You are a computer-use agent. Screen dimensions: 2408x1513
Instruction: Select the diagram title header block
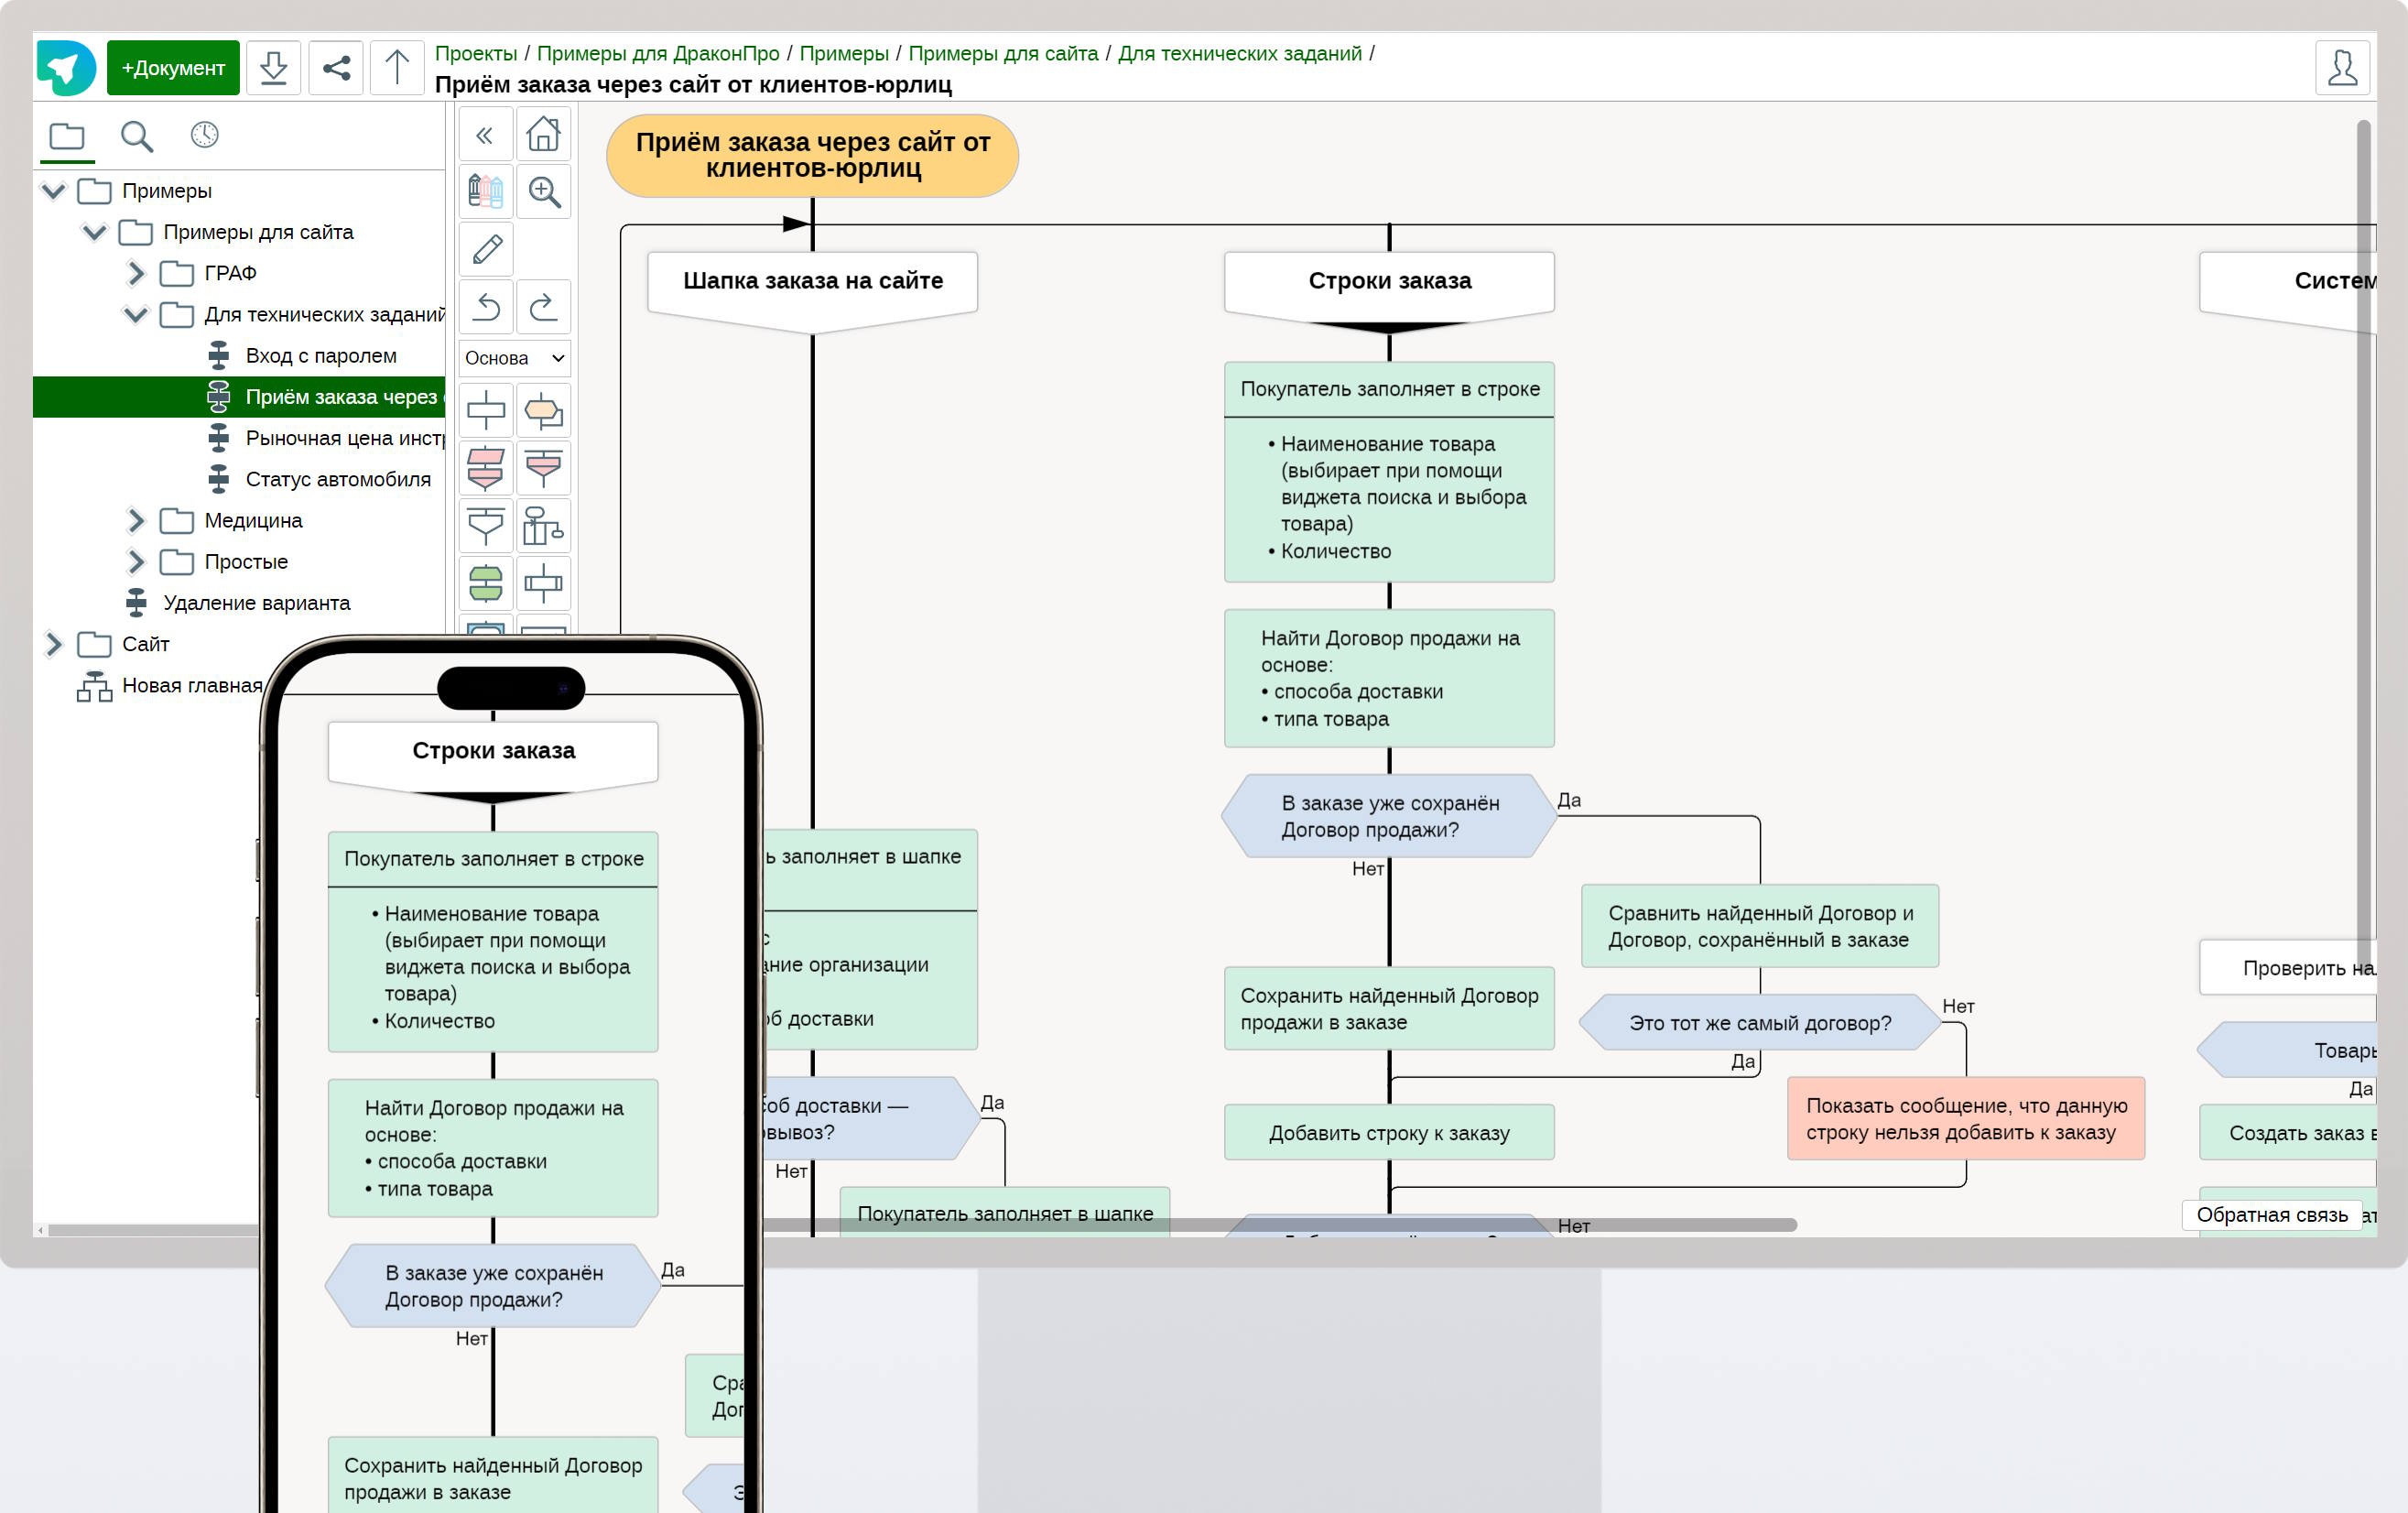pyautogui.click(x=813, y=155)
